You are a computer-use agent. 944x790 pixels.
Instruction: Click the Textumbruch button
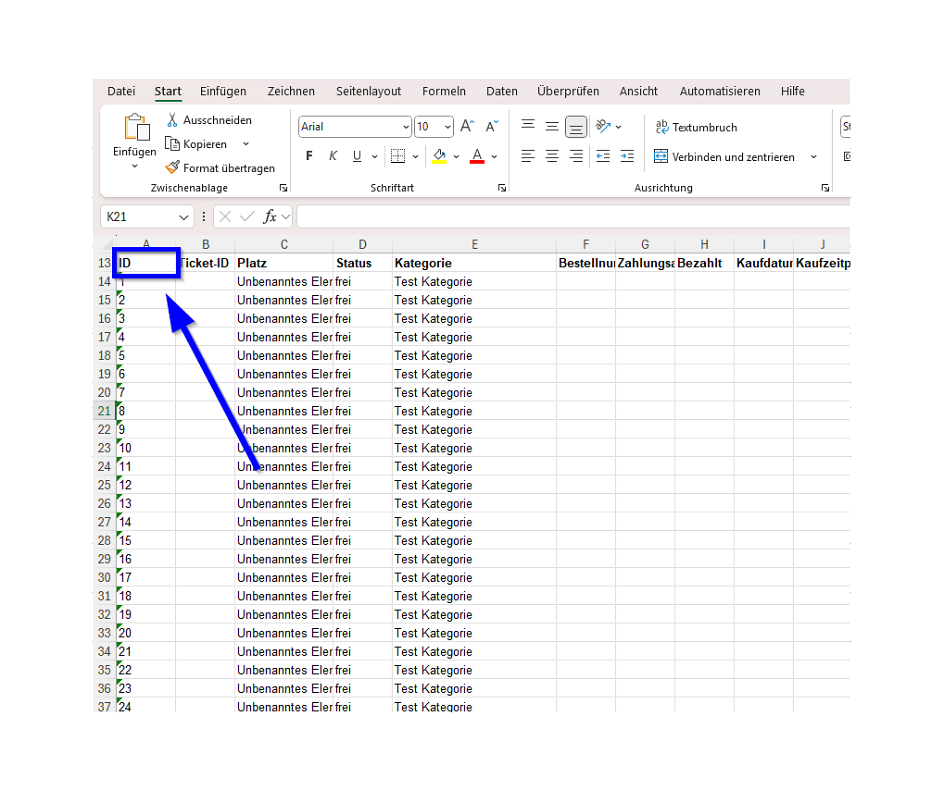696,127
